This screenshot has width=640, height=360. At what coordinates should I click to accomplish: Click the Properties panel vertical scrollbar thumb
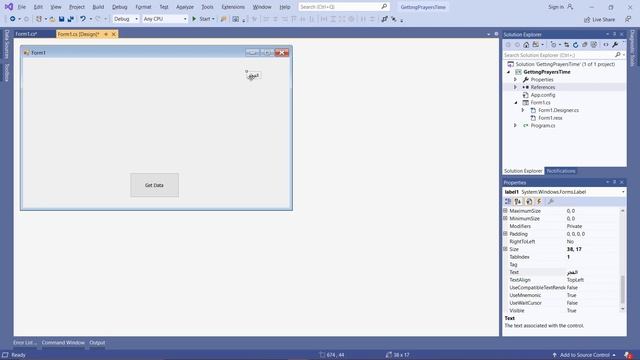click(x=622, y=289)
